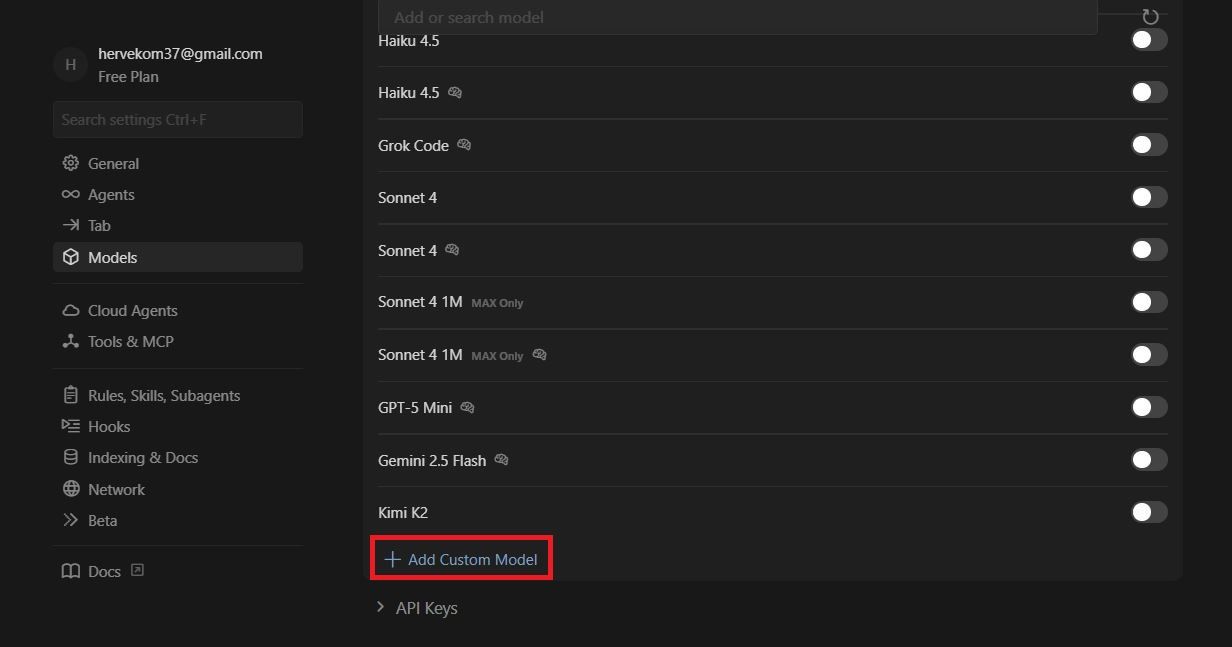The width and height of the screenshot is (1232, 647).
Task: Click the Models cube icon
Action: (70, 257)
